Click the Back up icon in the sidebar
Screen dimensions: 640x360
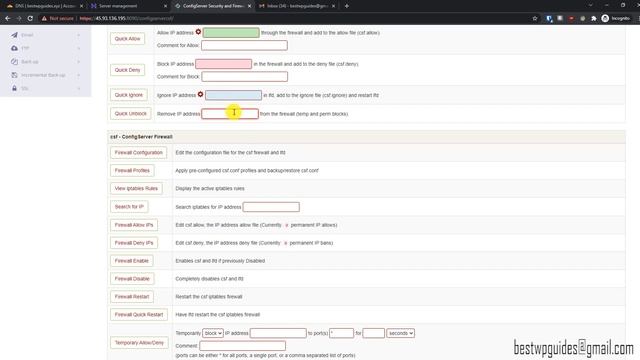[14, 62]
